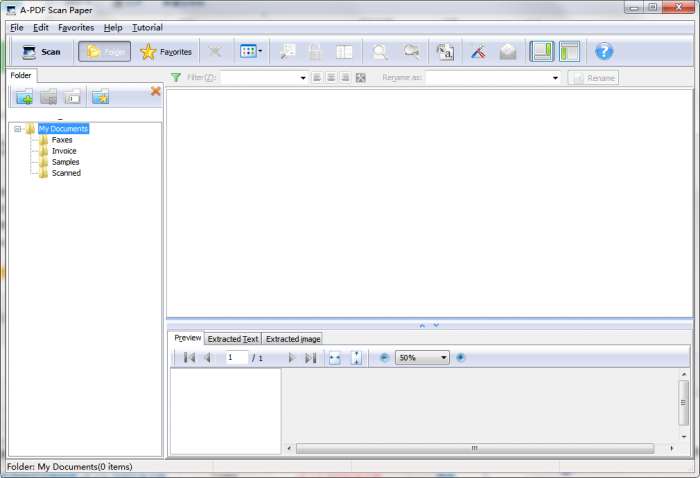
Task: Click the Scan button in the toolbar
Action: pos(41,52)
